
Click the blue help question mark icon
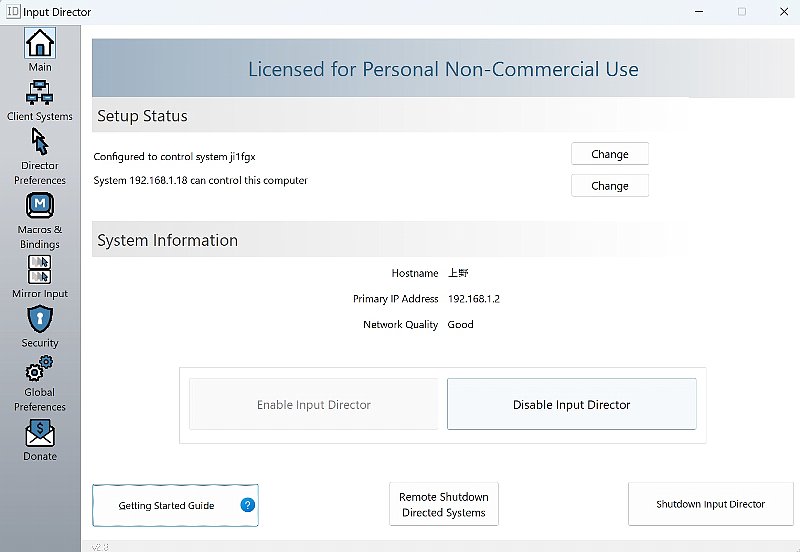247,505
